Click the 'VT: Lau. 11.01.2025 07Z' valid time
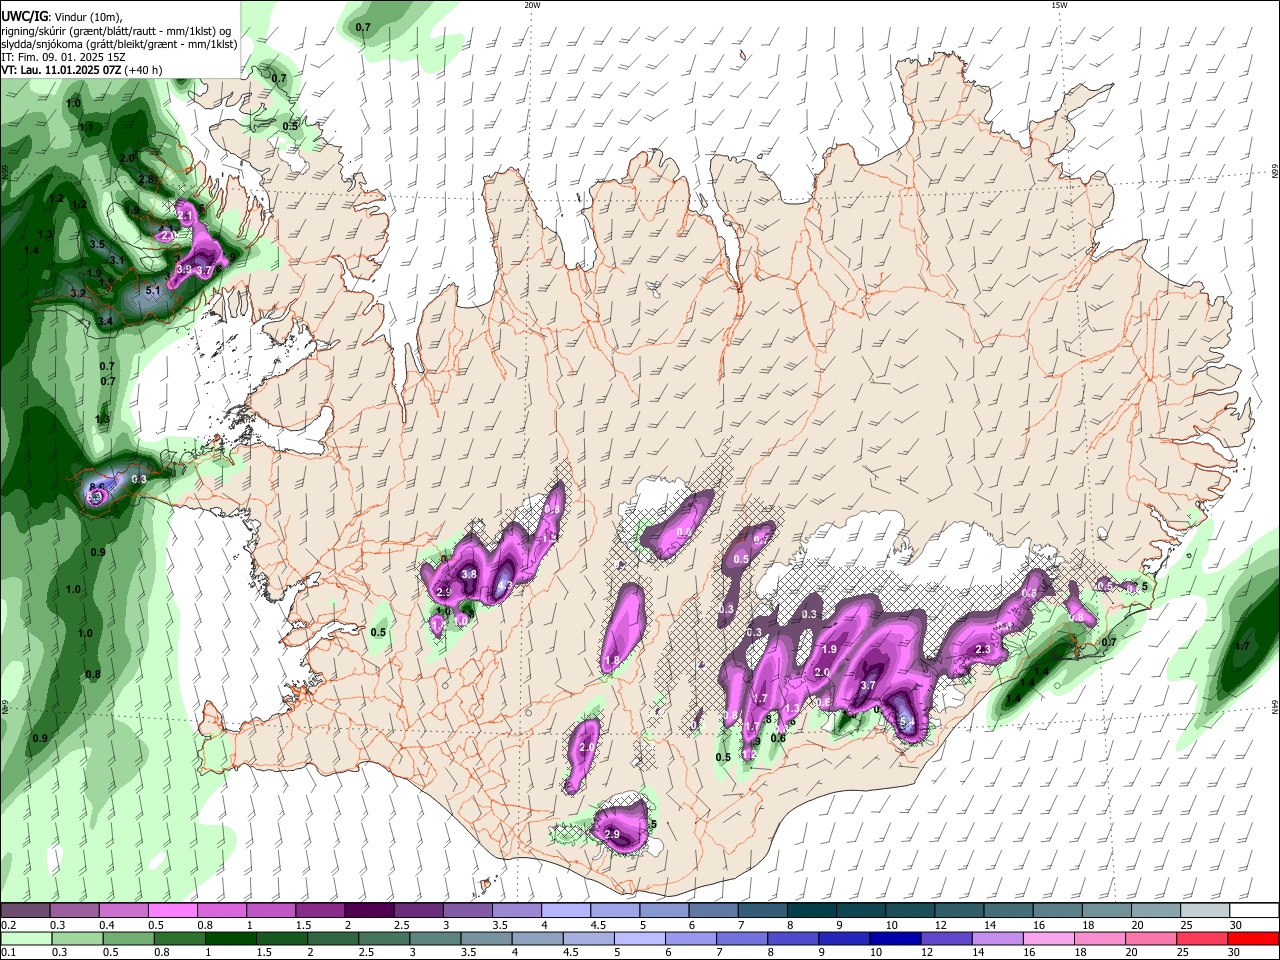The height and width of the screenshot is (960, 1280). [x=62, y=70]
